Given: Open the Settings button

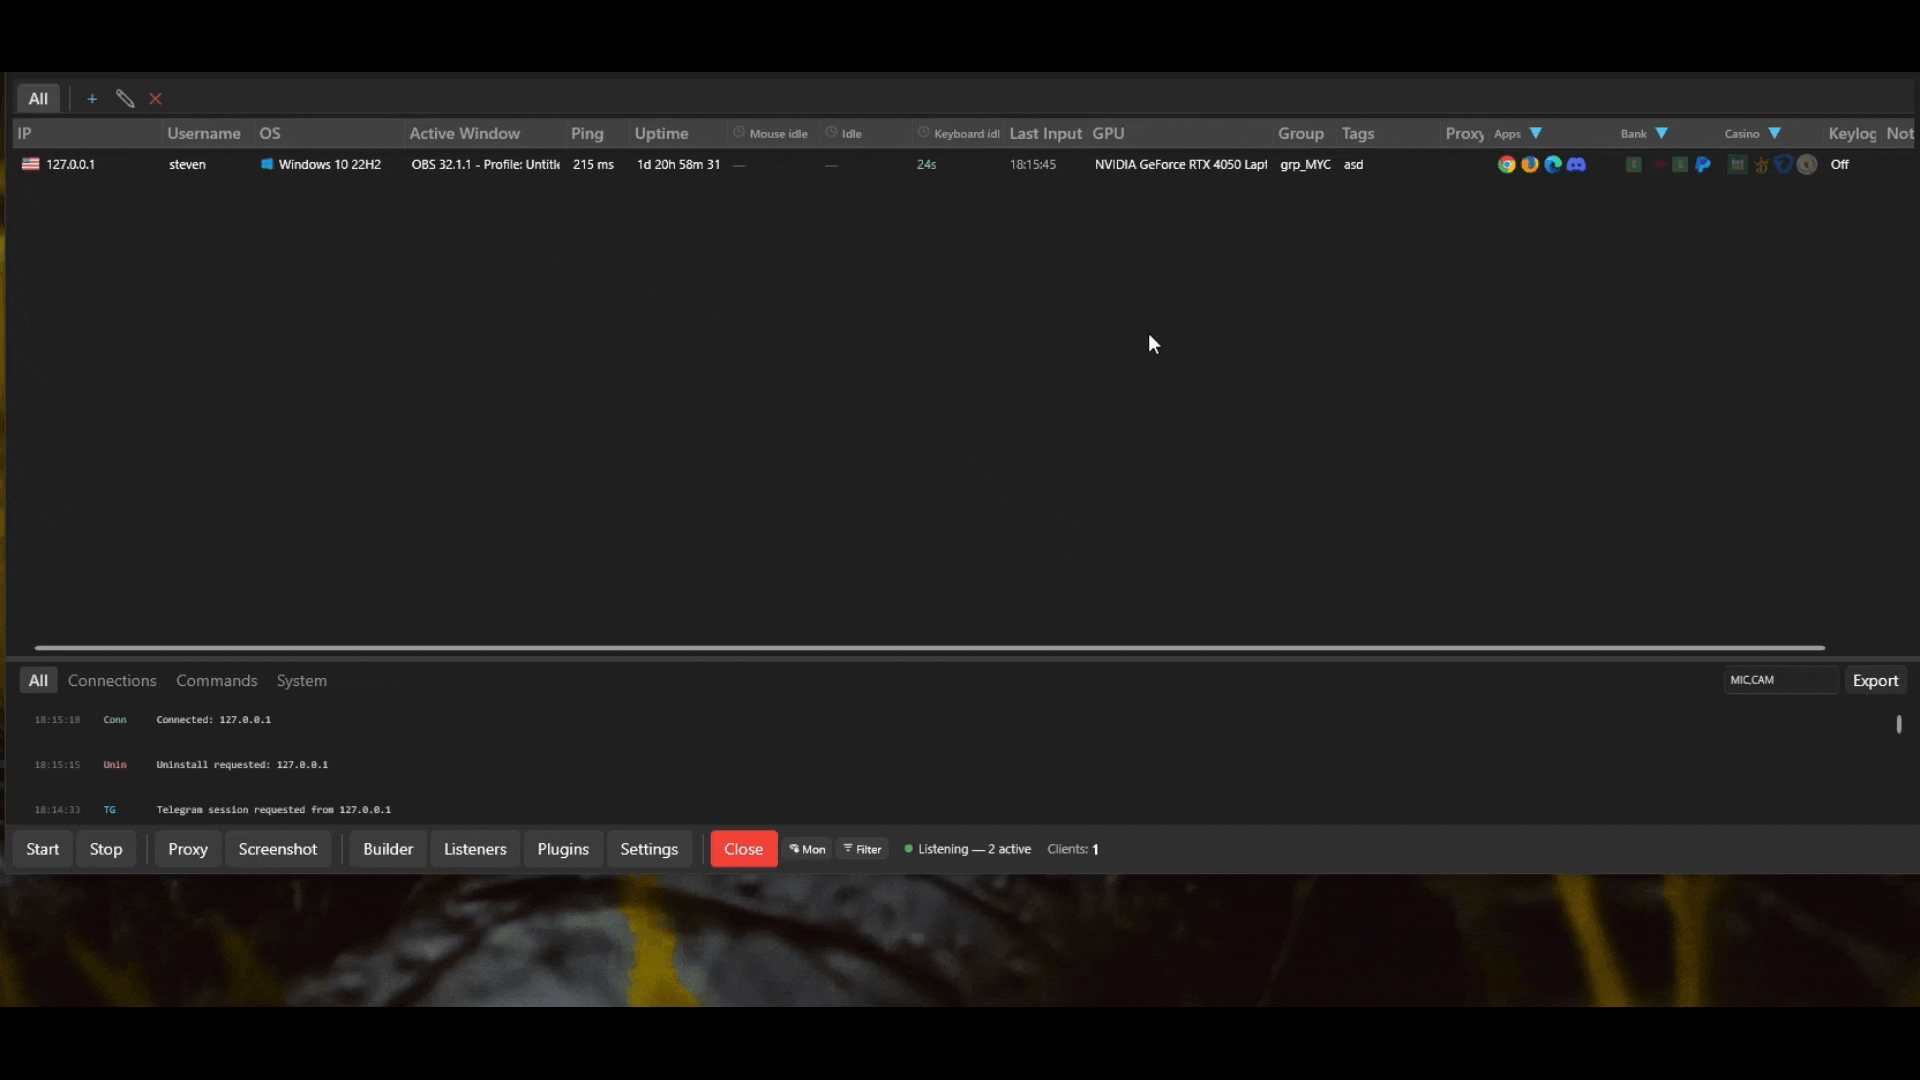Looking at the screenshot, I should (x=649, y=849).
